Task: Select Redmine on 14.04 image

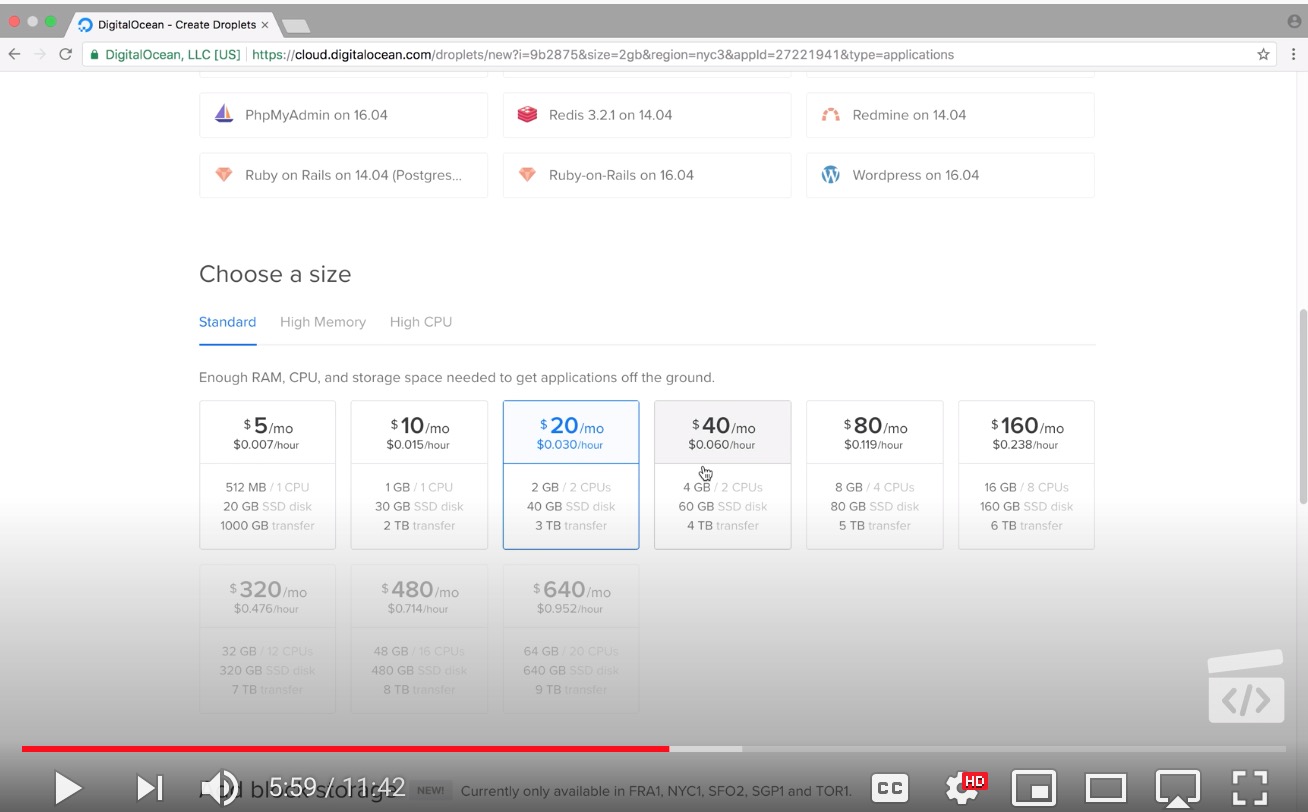Action: click(x=950, y=115)
